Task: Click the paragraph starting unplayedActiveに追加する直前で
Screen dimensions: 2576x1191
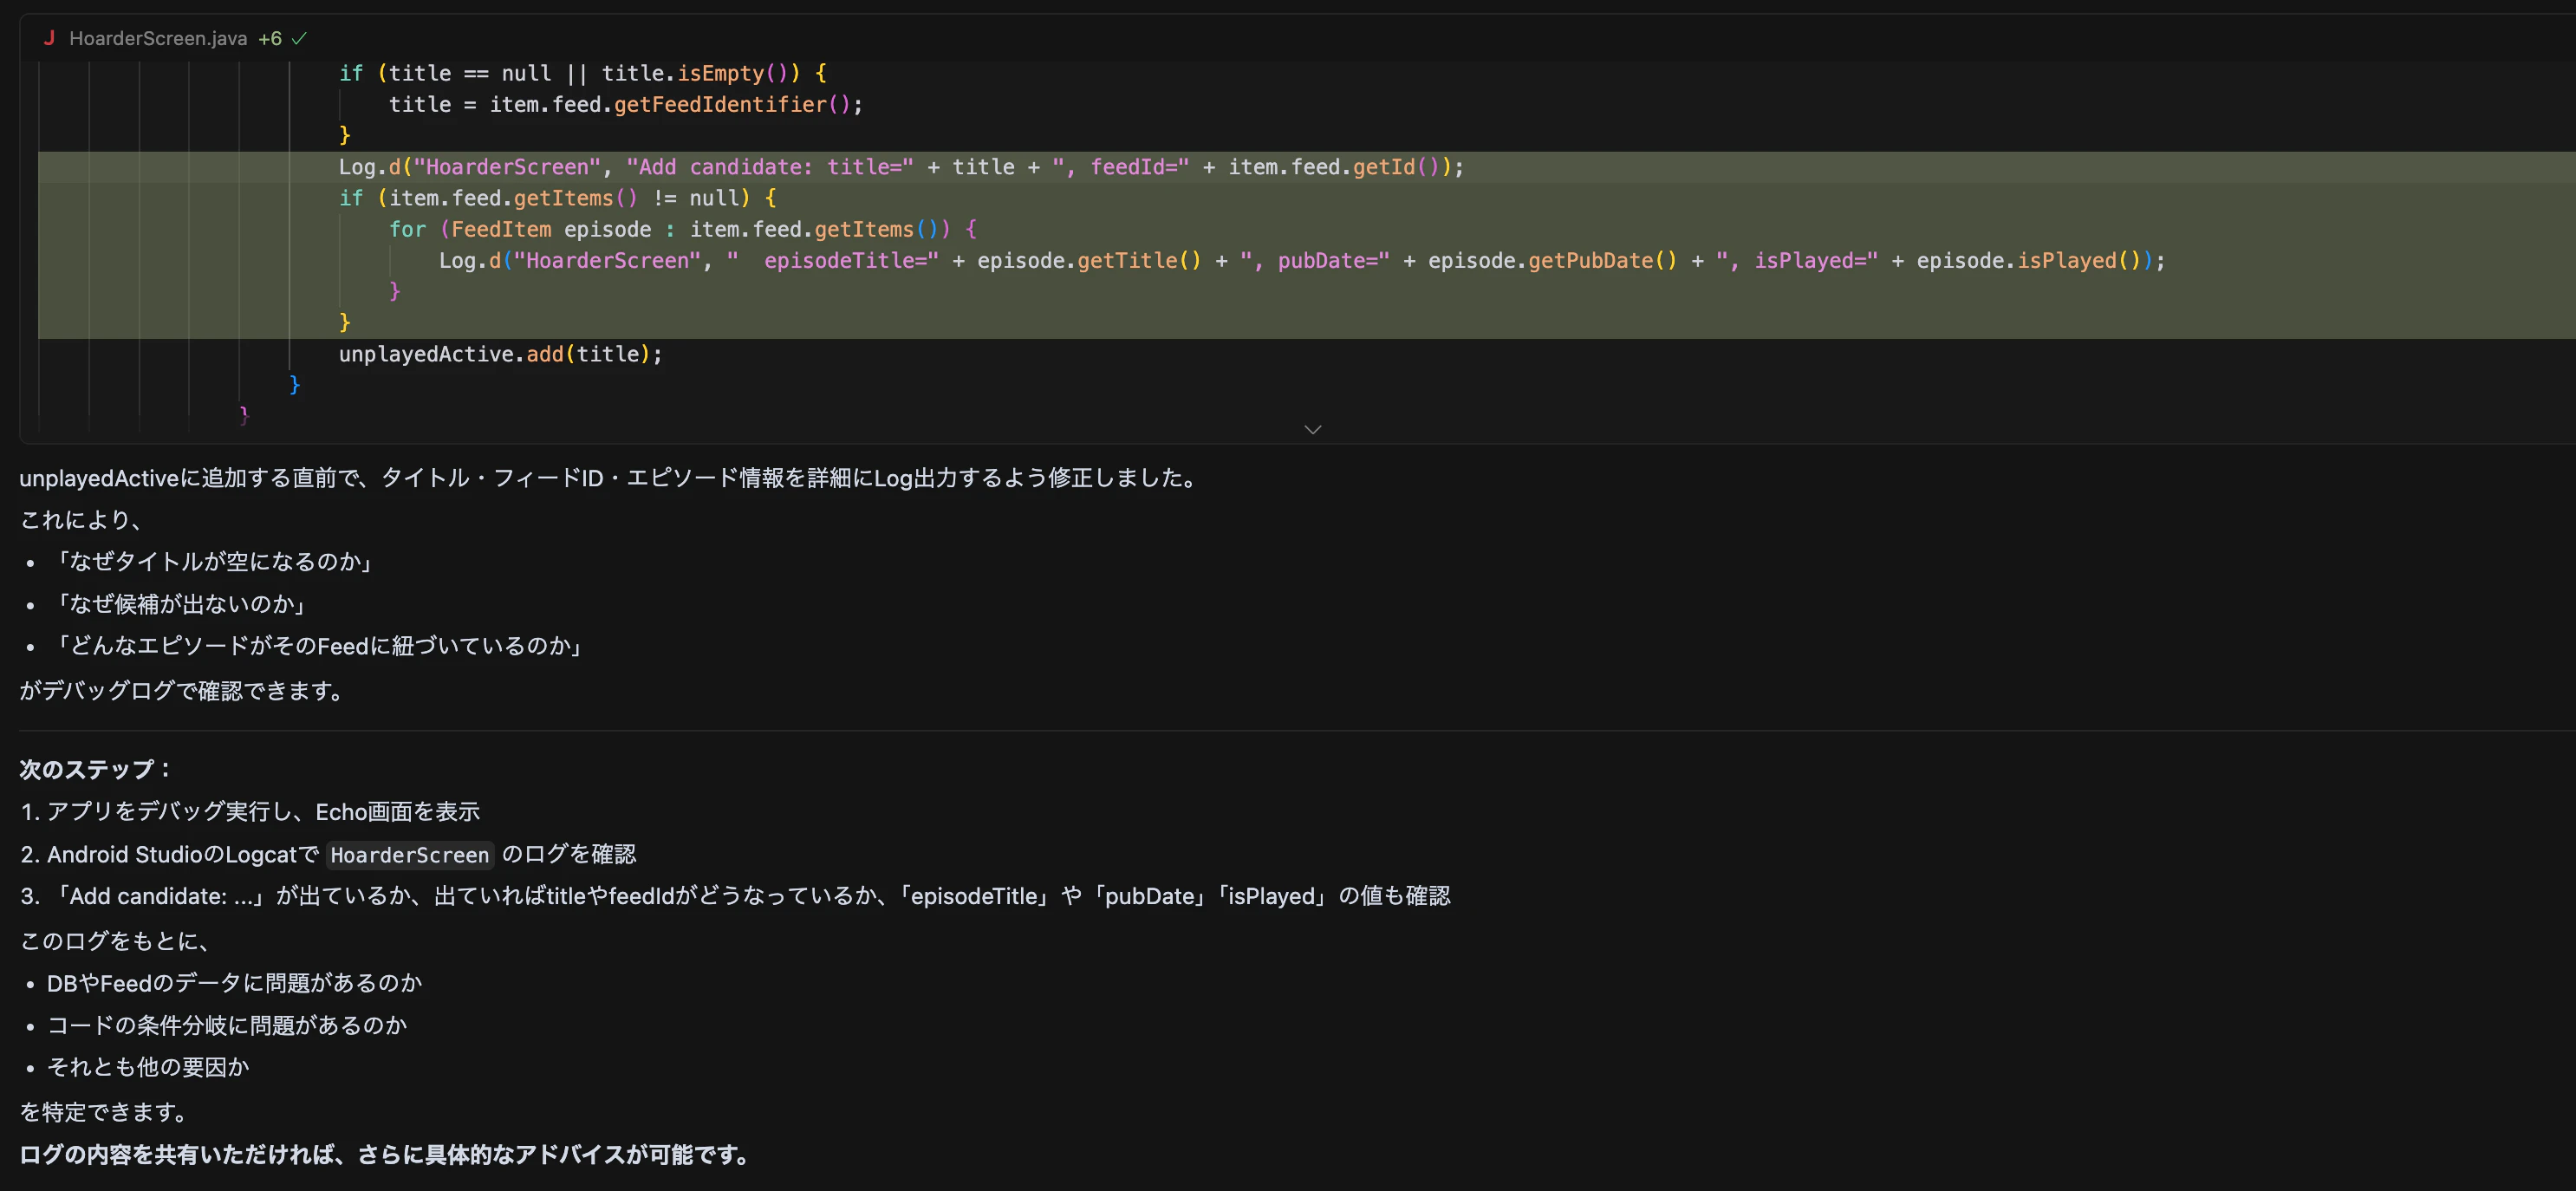Action: [x=611, y=478]
